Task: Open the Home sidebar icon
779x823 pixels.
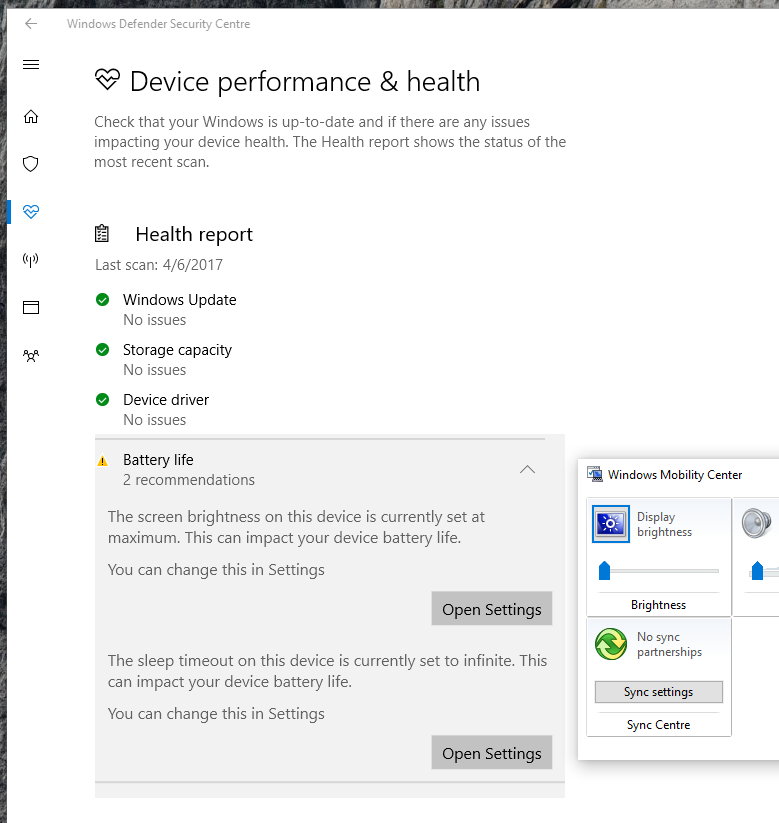Action: (31, 117)
